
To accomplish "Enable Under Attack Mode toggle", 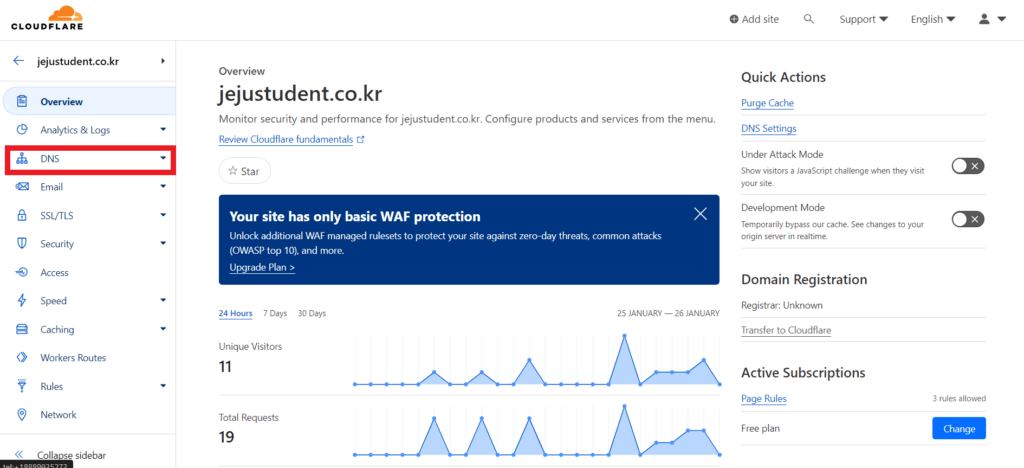I will 968,166.
